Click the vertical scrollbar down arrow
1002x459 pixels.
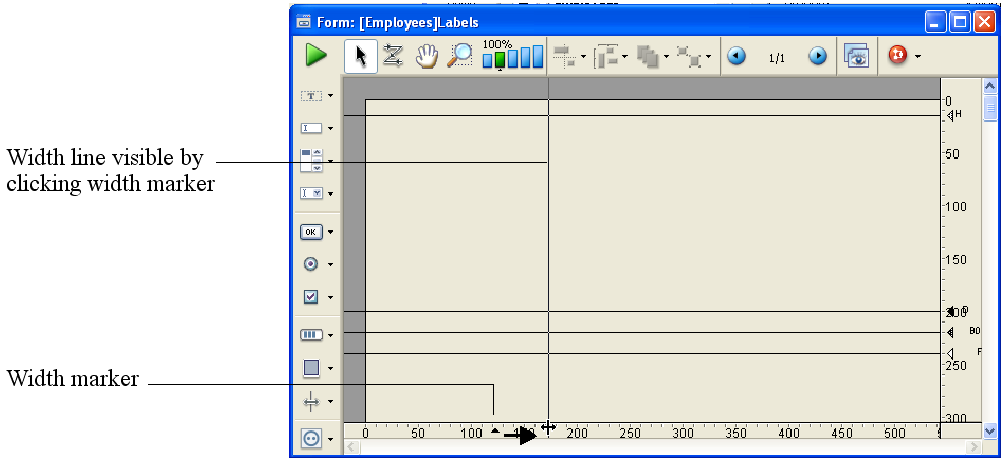(990, 430)
